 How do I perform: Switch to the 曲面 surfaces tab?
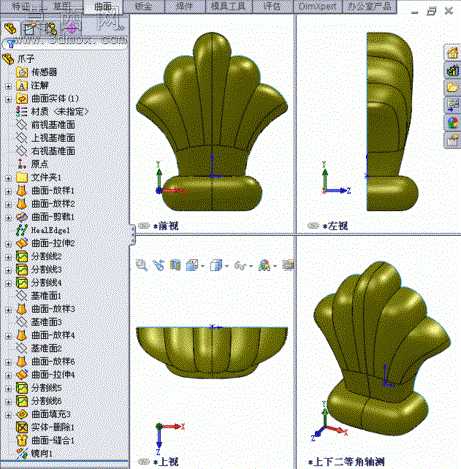[x=103, y=7]
